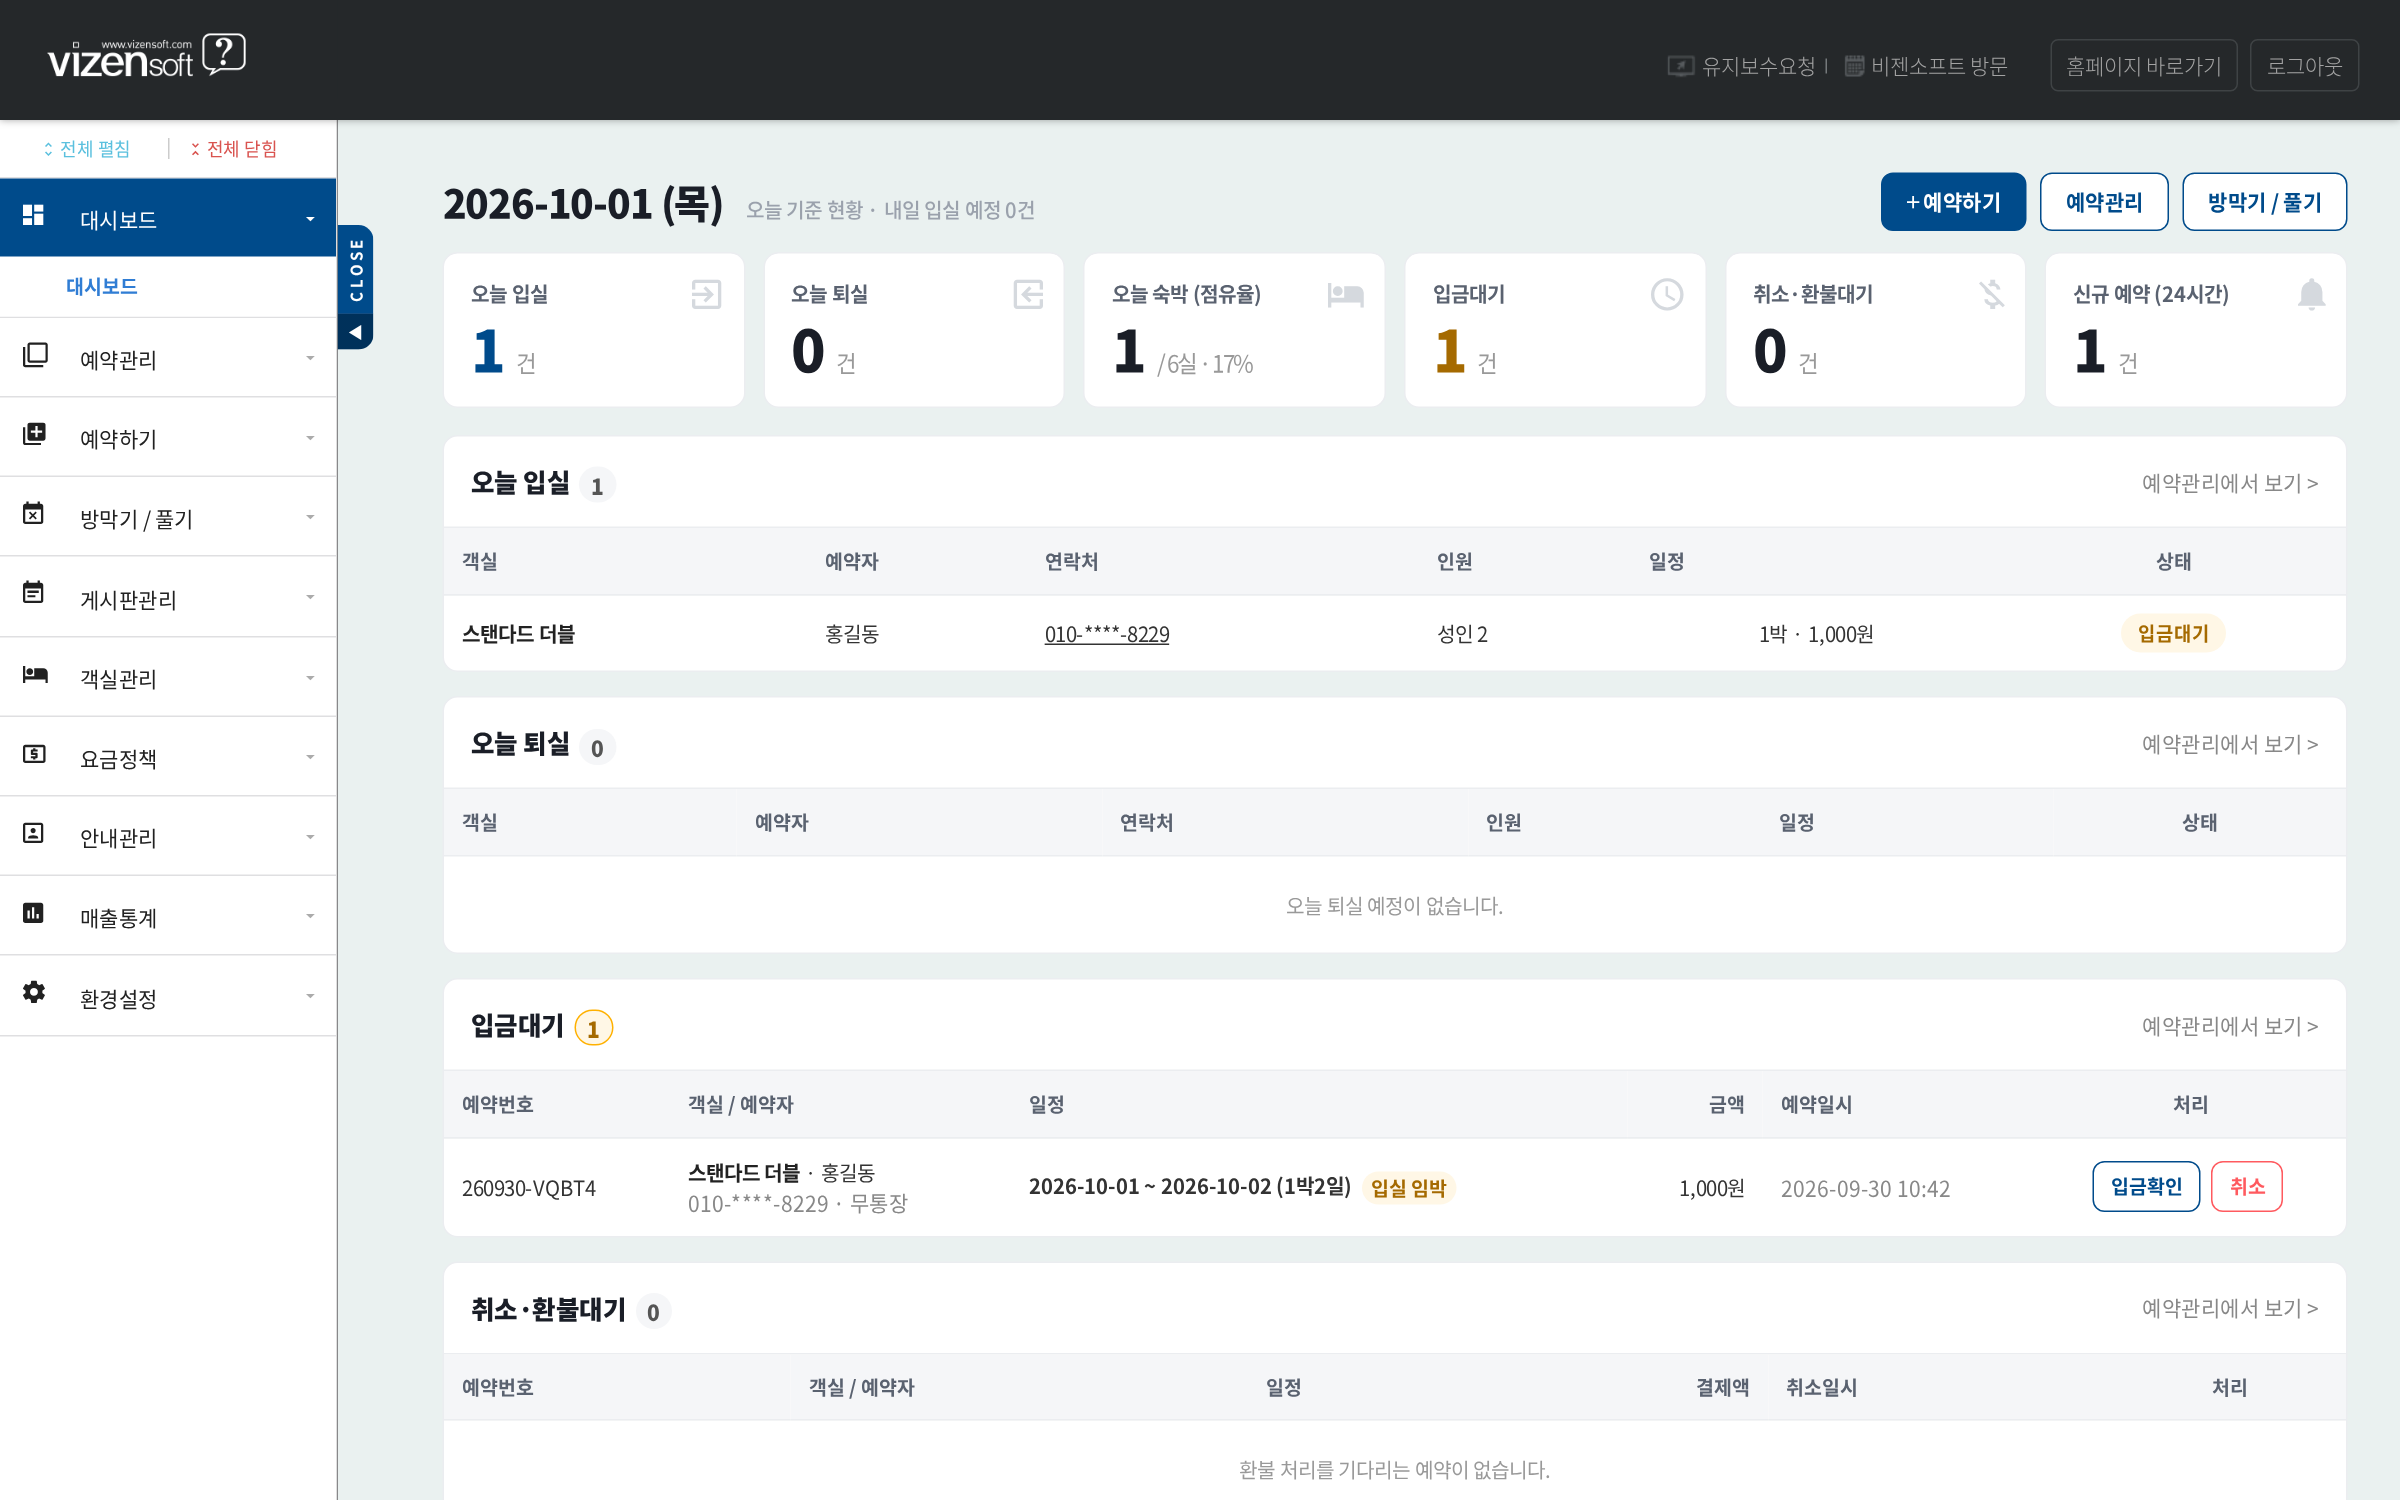Screen dimensions: 2400x1500
Task: Click the dashboard grid icon in sidebar
Action: click(x=33, y=215)
